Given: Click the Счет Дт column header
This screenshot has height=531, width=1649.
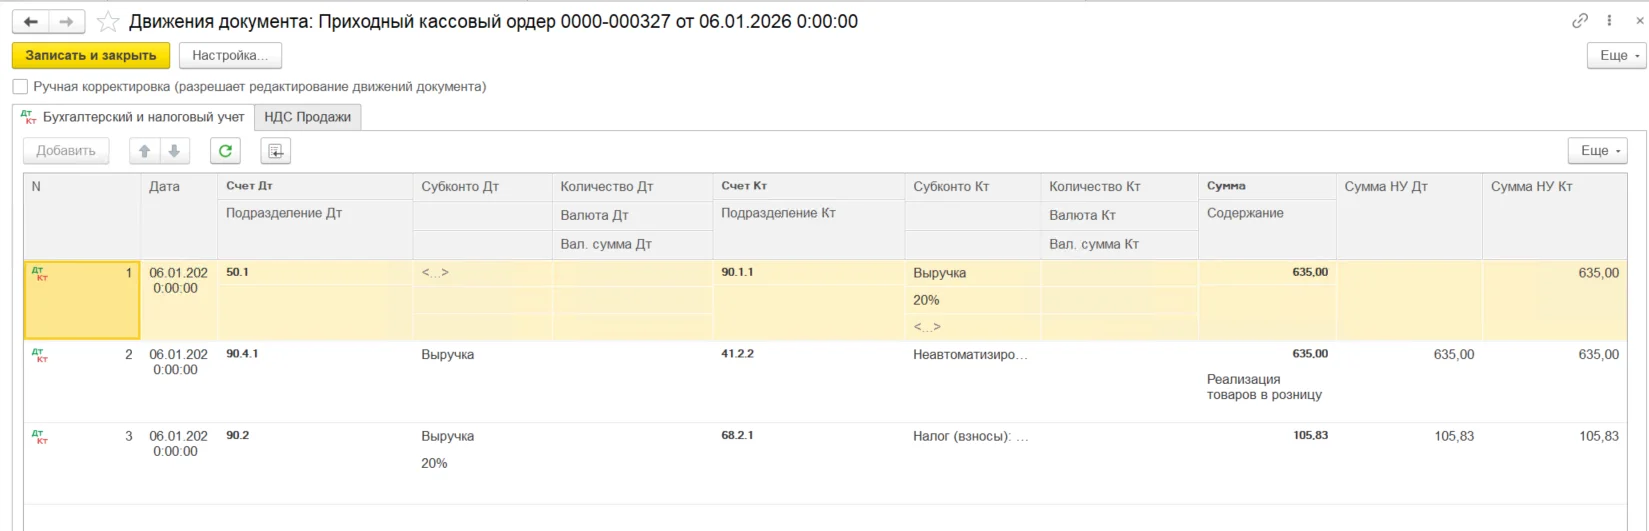Looking at the screenshot, I should tap(315, 186).
